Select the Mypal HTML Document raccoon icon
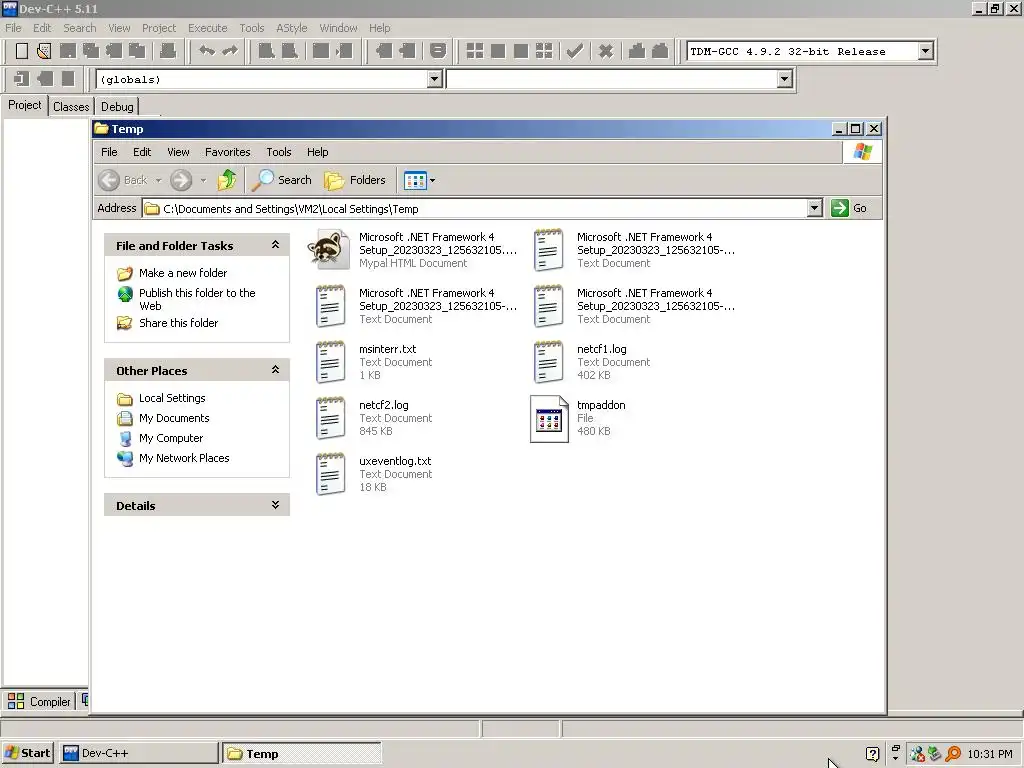The height and width of the screenshot is (768, 1024). click(329, 249)
